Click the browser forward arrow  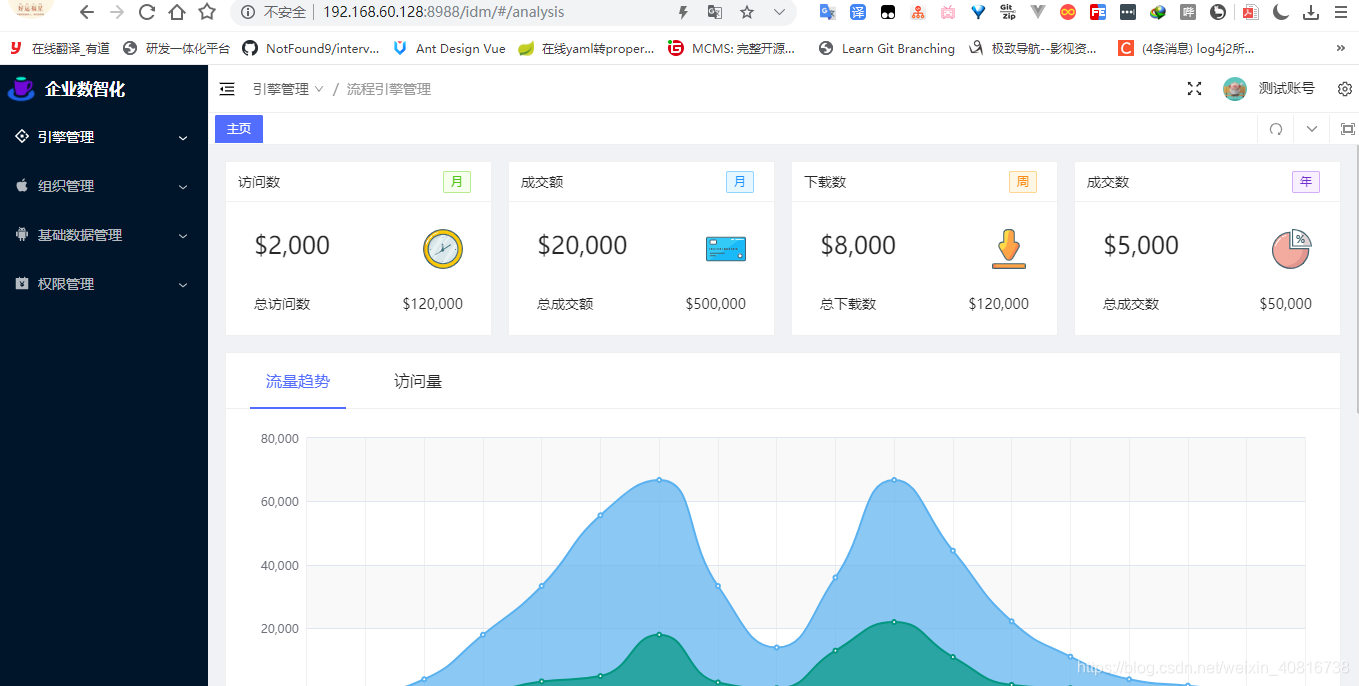click(117, 13)
